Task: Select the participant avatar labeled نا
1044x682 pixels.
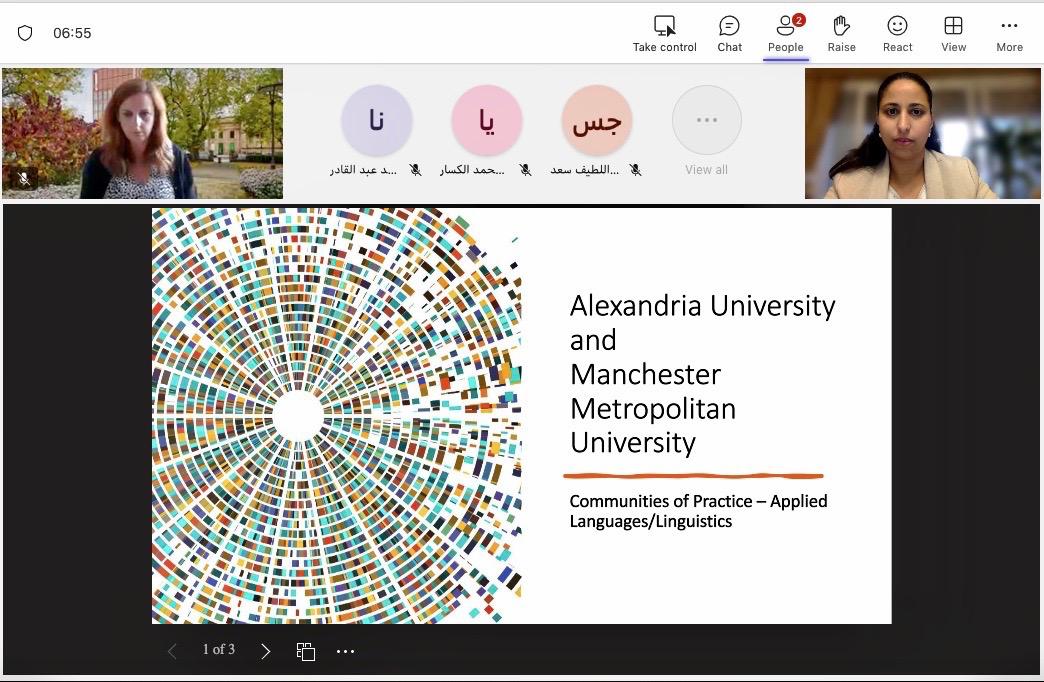Action: pos(376,121)
